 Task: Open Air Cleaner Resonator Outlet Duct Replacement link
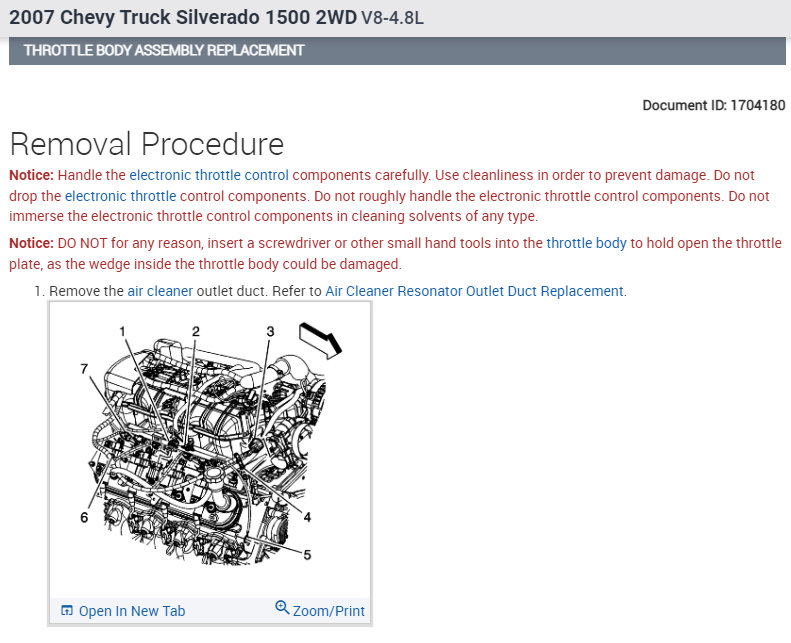click(475, 291)
